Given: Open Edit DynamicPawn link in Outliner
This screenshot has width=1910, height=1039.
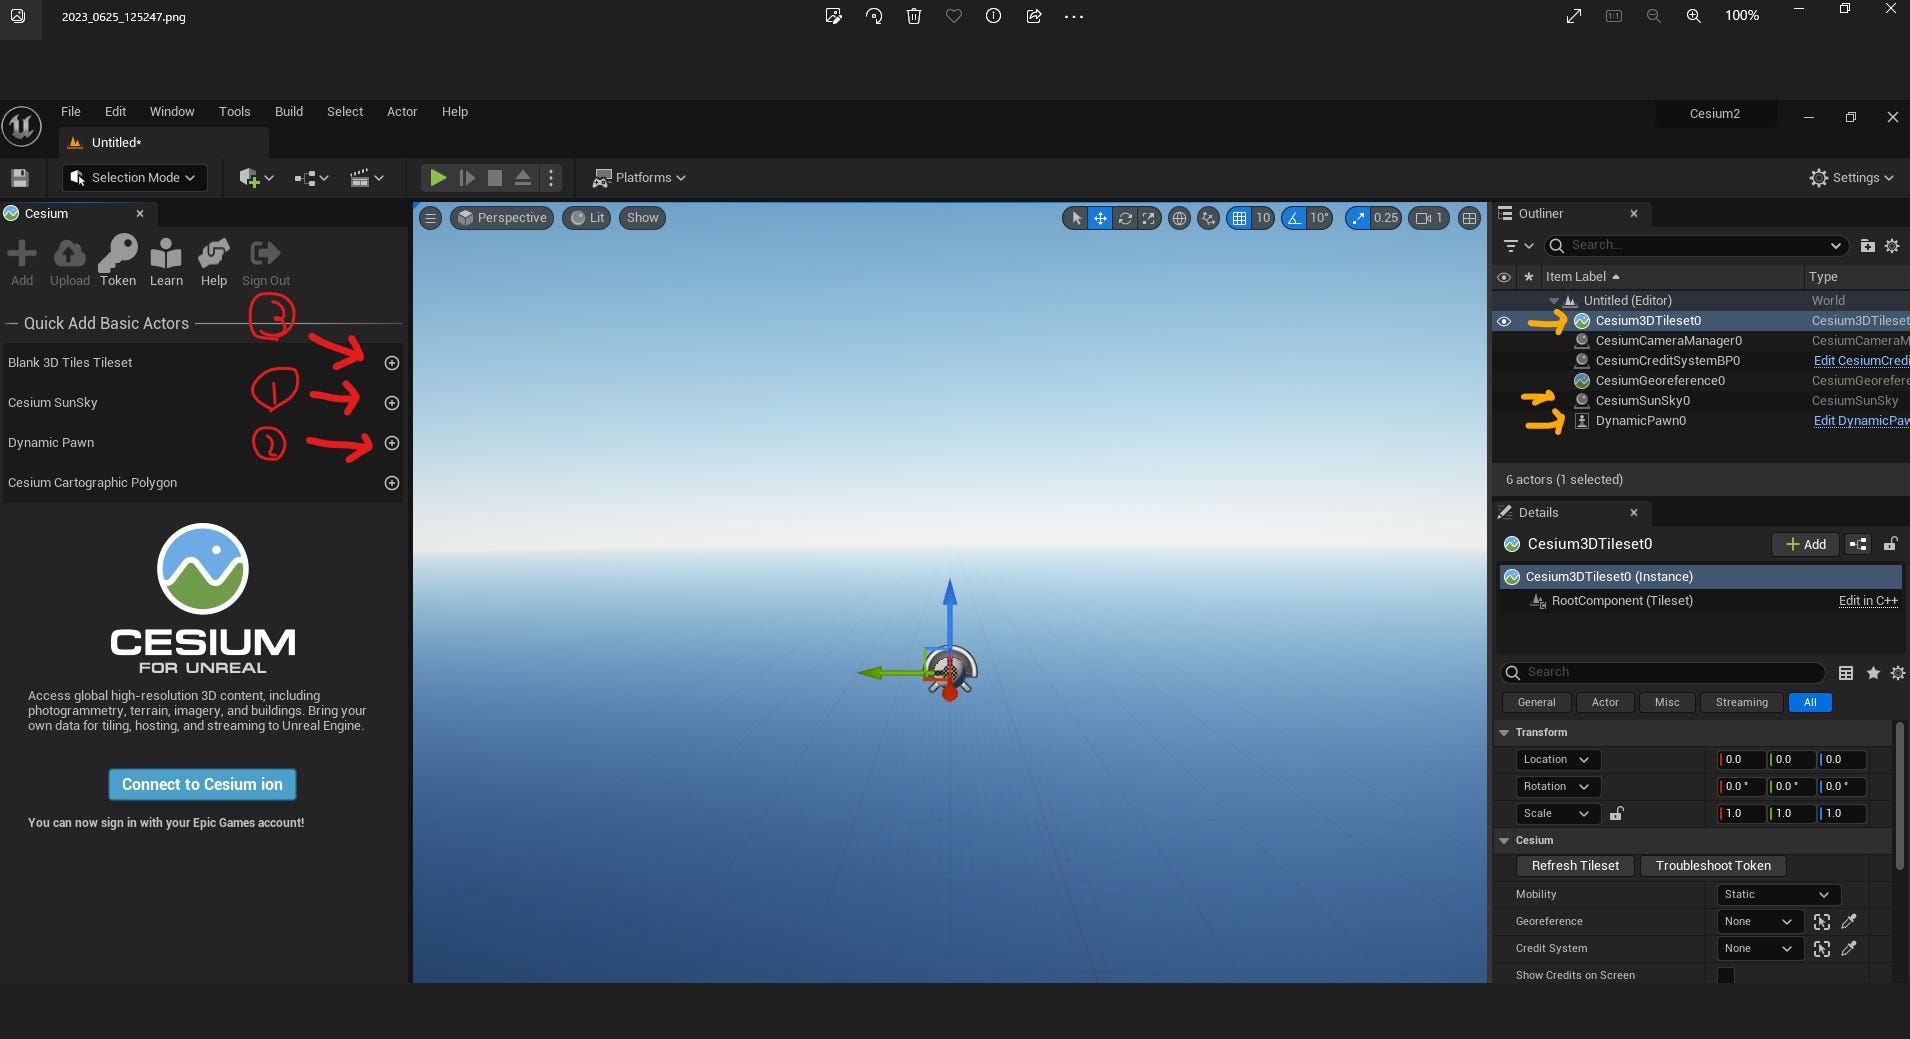Looking at the screenshot, I should [x=1861, y=421].
